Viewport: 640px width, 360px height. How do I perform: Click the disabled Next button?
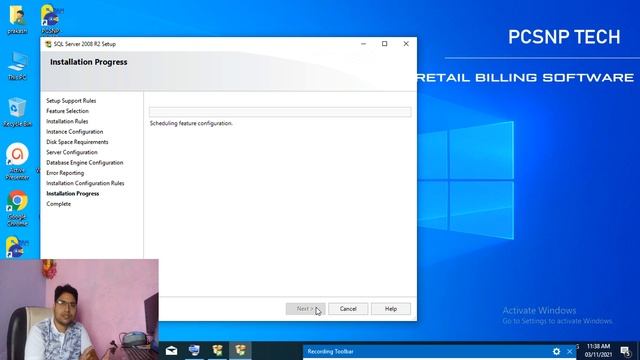coord(305,309)
